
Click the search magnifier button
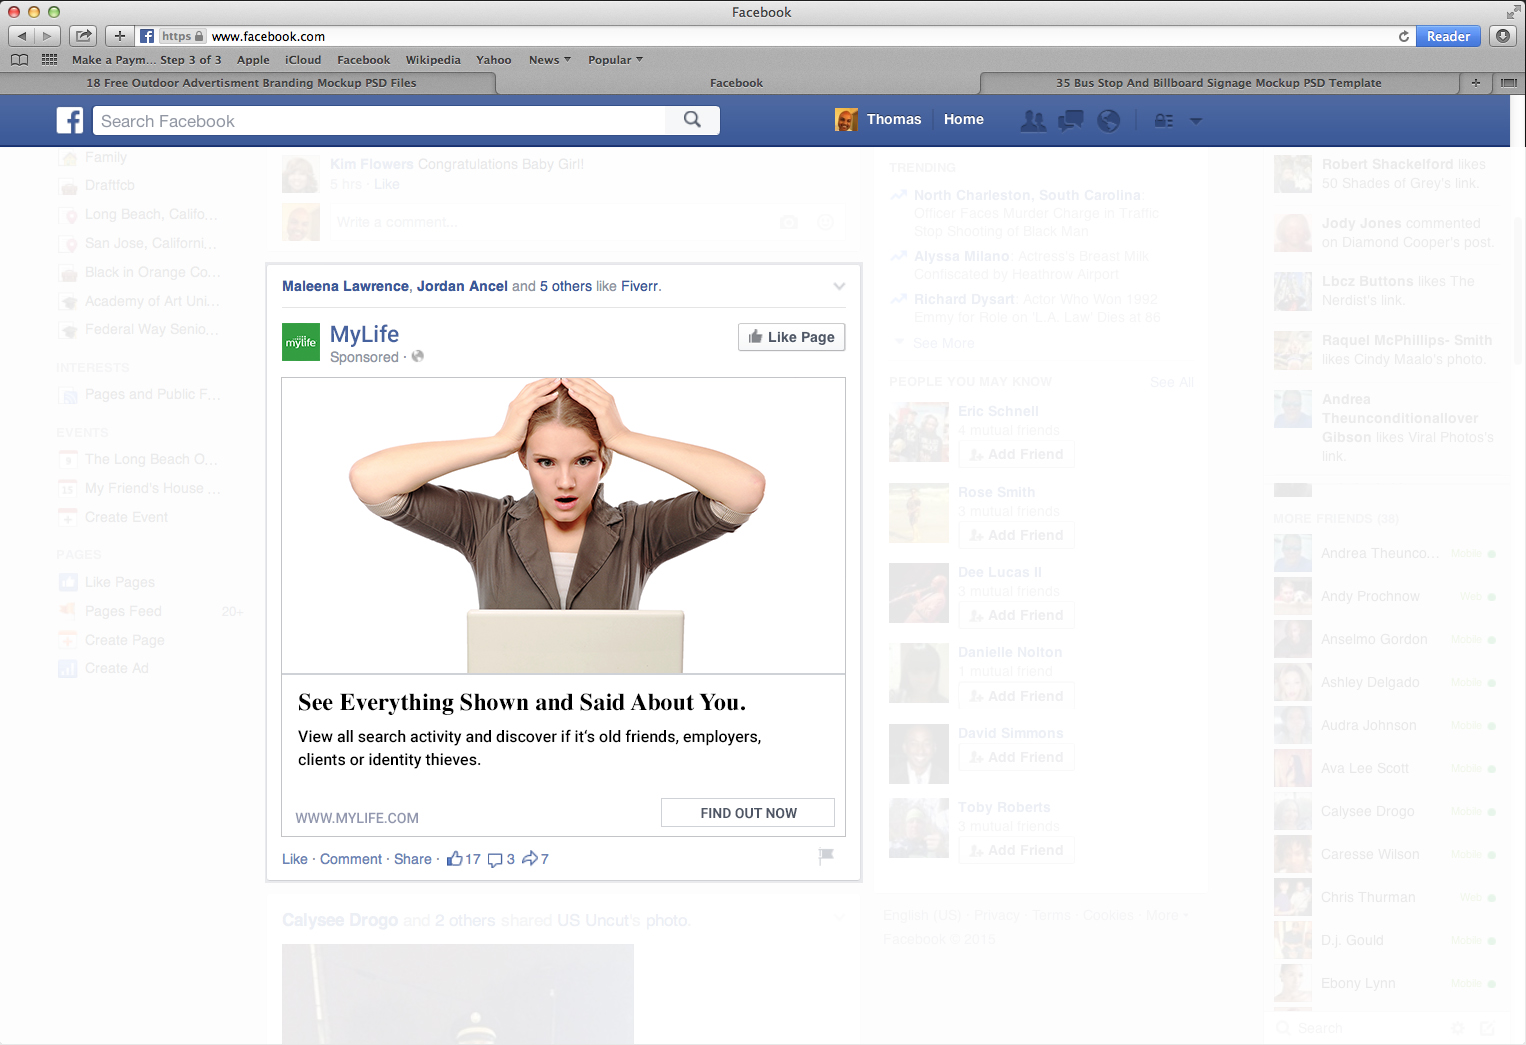pyautogui.click(x=692, y=120)
